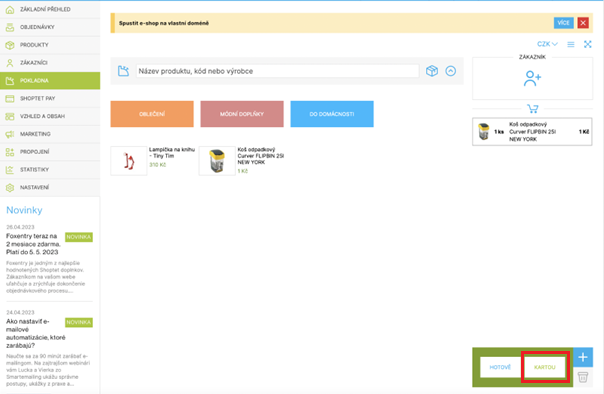This screenshot has height=394, width=604.
Task: Focus the product name search field
Action: tap(277, 71)
